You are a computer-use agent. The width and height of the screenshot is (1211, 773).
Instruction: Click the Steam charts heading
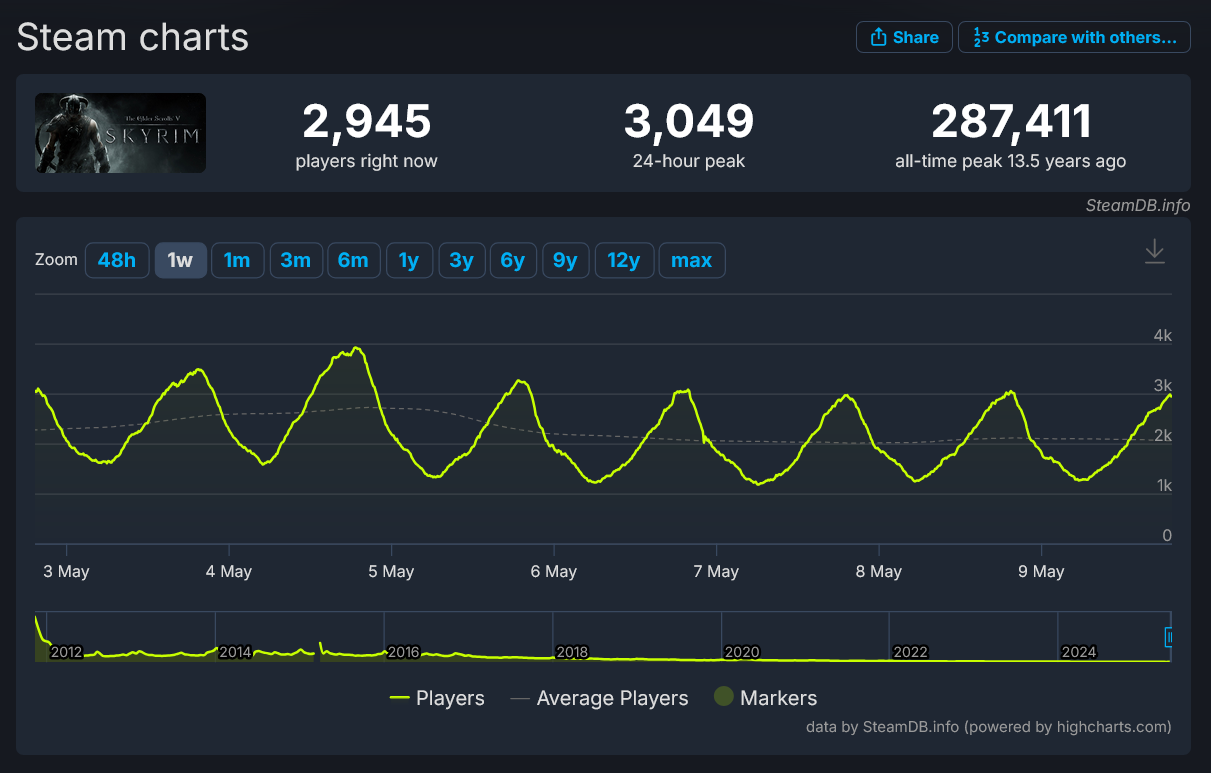point(133,38)
